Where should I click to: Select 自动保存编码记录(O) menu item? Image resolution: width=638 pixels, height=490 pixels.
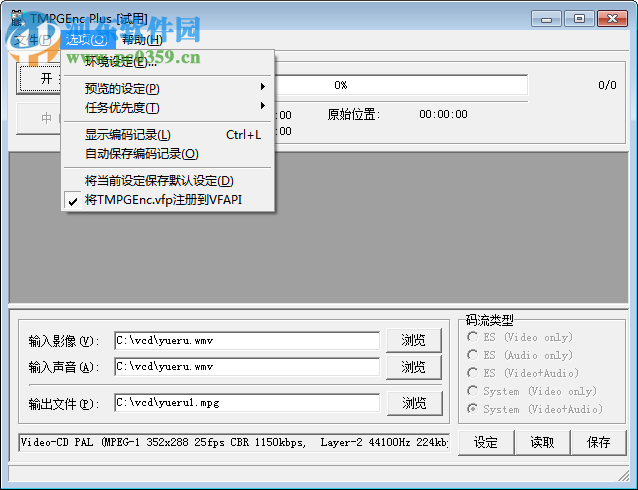click(168, 154)
